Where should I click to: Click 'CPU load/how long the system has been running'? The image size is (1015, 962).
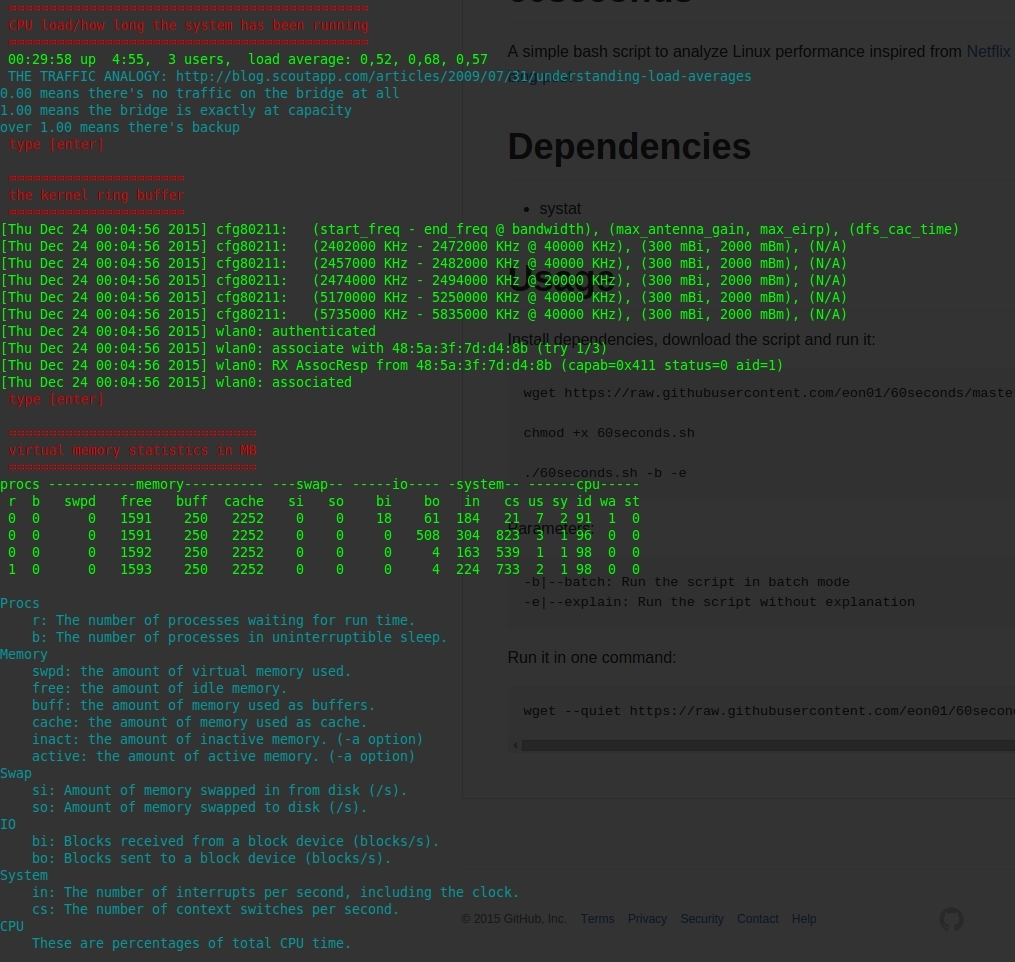[x=188, y=25]
